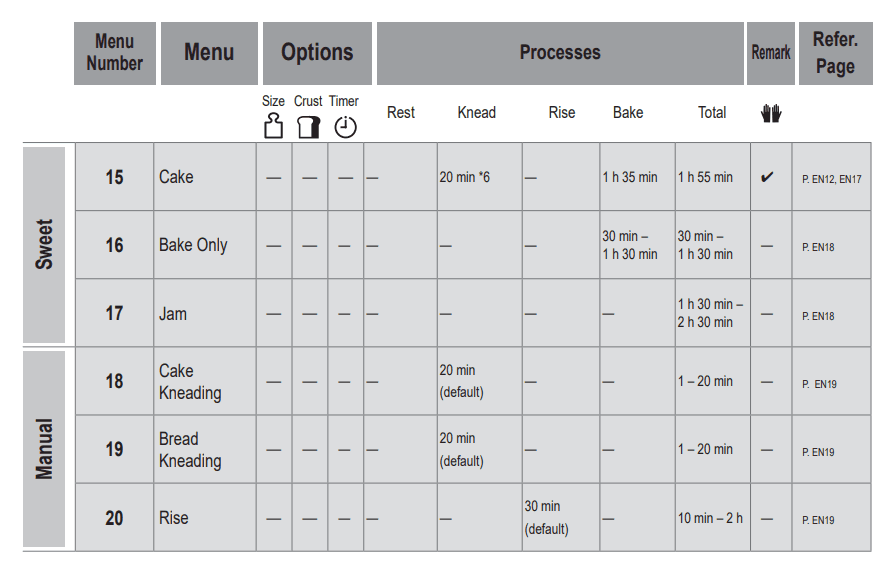879x562 pixels.
Task: Click the 1 h 35 min bake time
Action: 630,177
